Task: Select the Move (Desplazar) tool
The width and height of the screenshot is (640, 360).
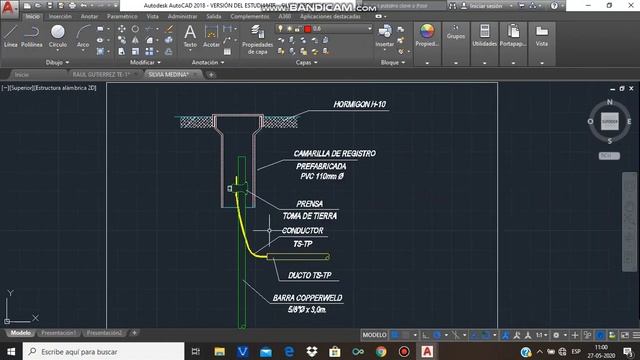Action: 122,29
